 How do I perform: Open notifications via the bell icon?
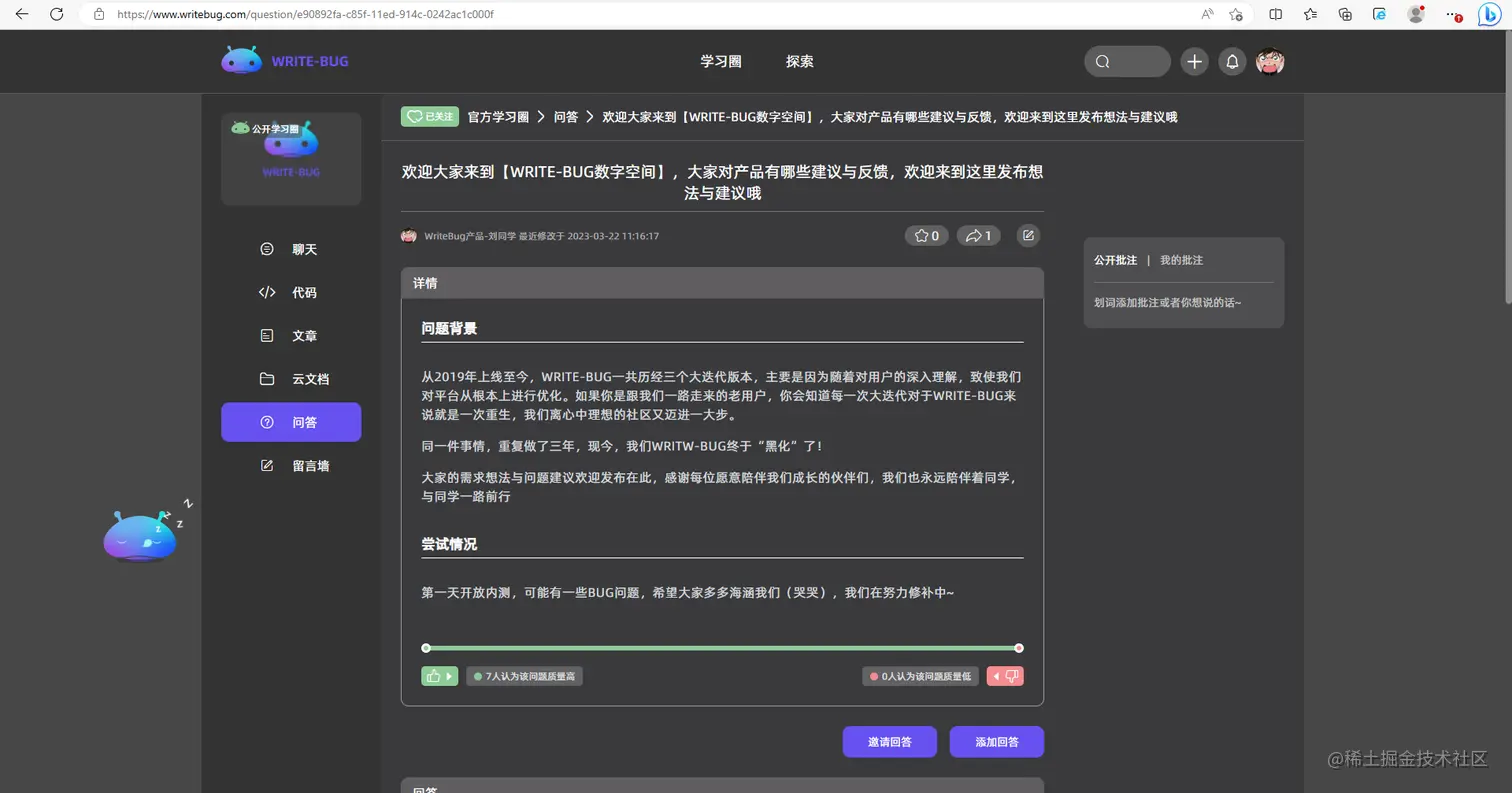point(1232,61)
